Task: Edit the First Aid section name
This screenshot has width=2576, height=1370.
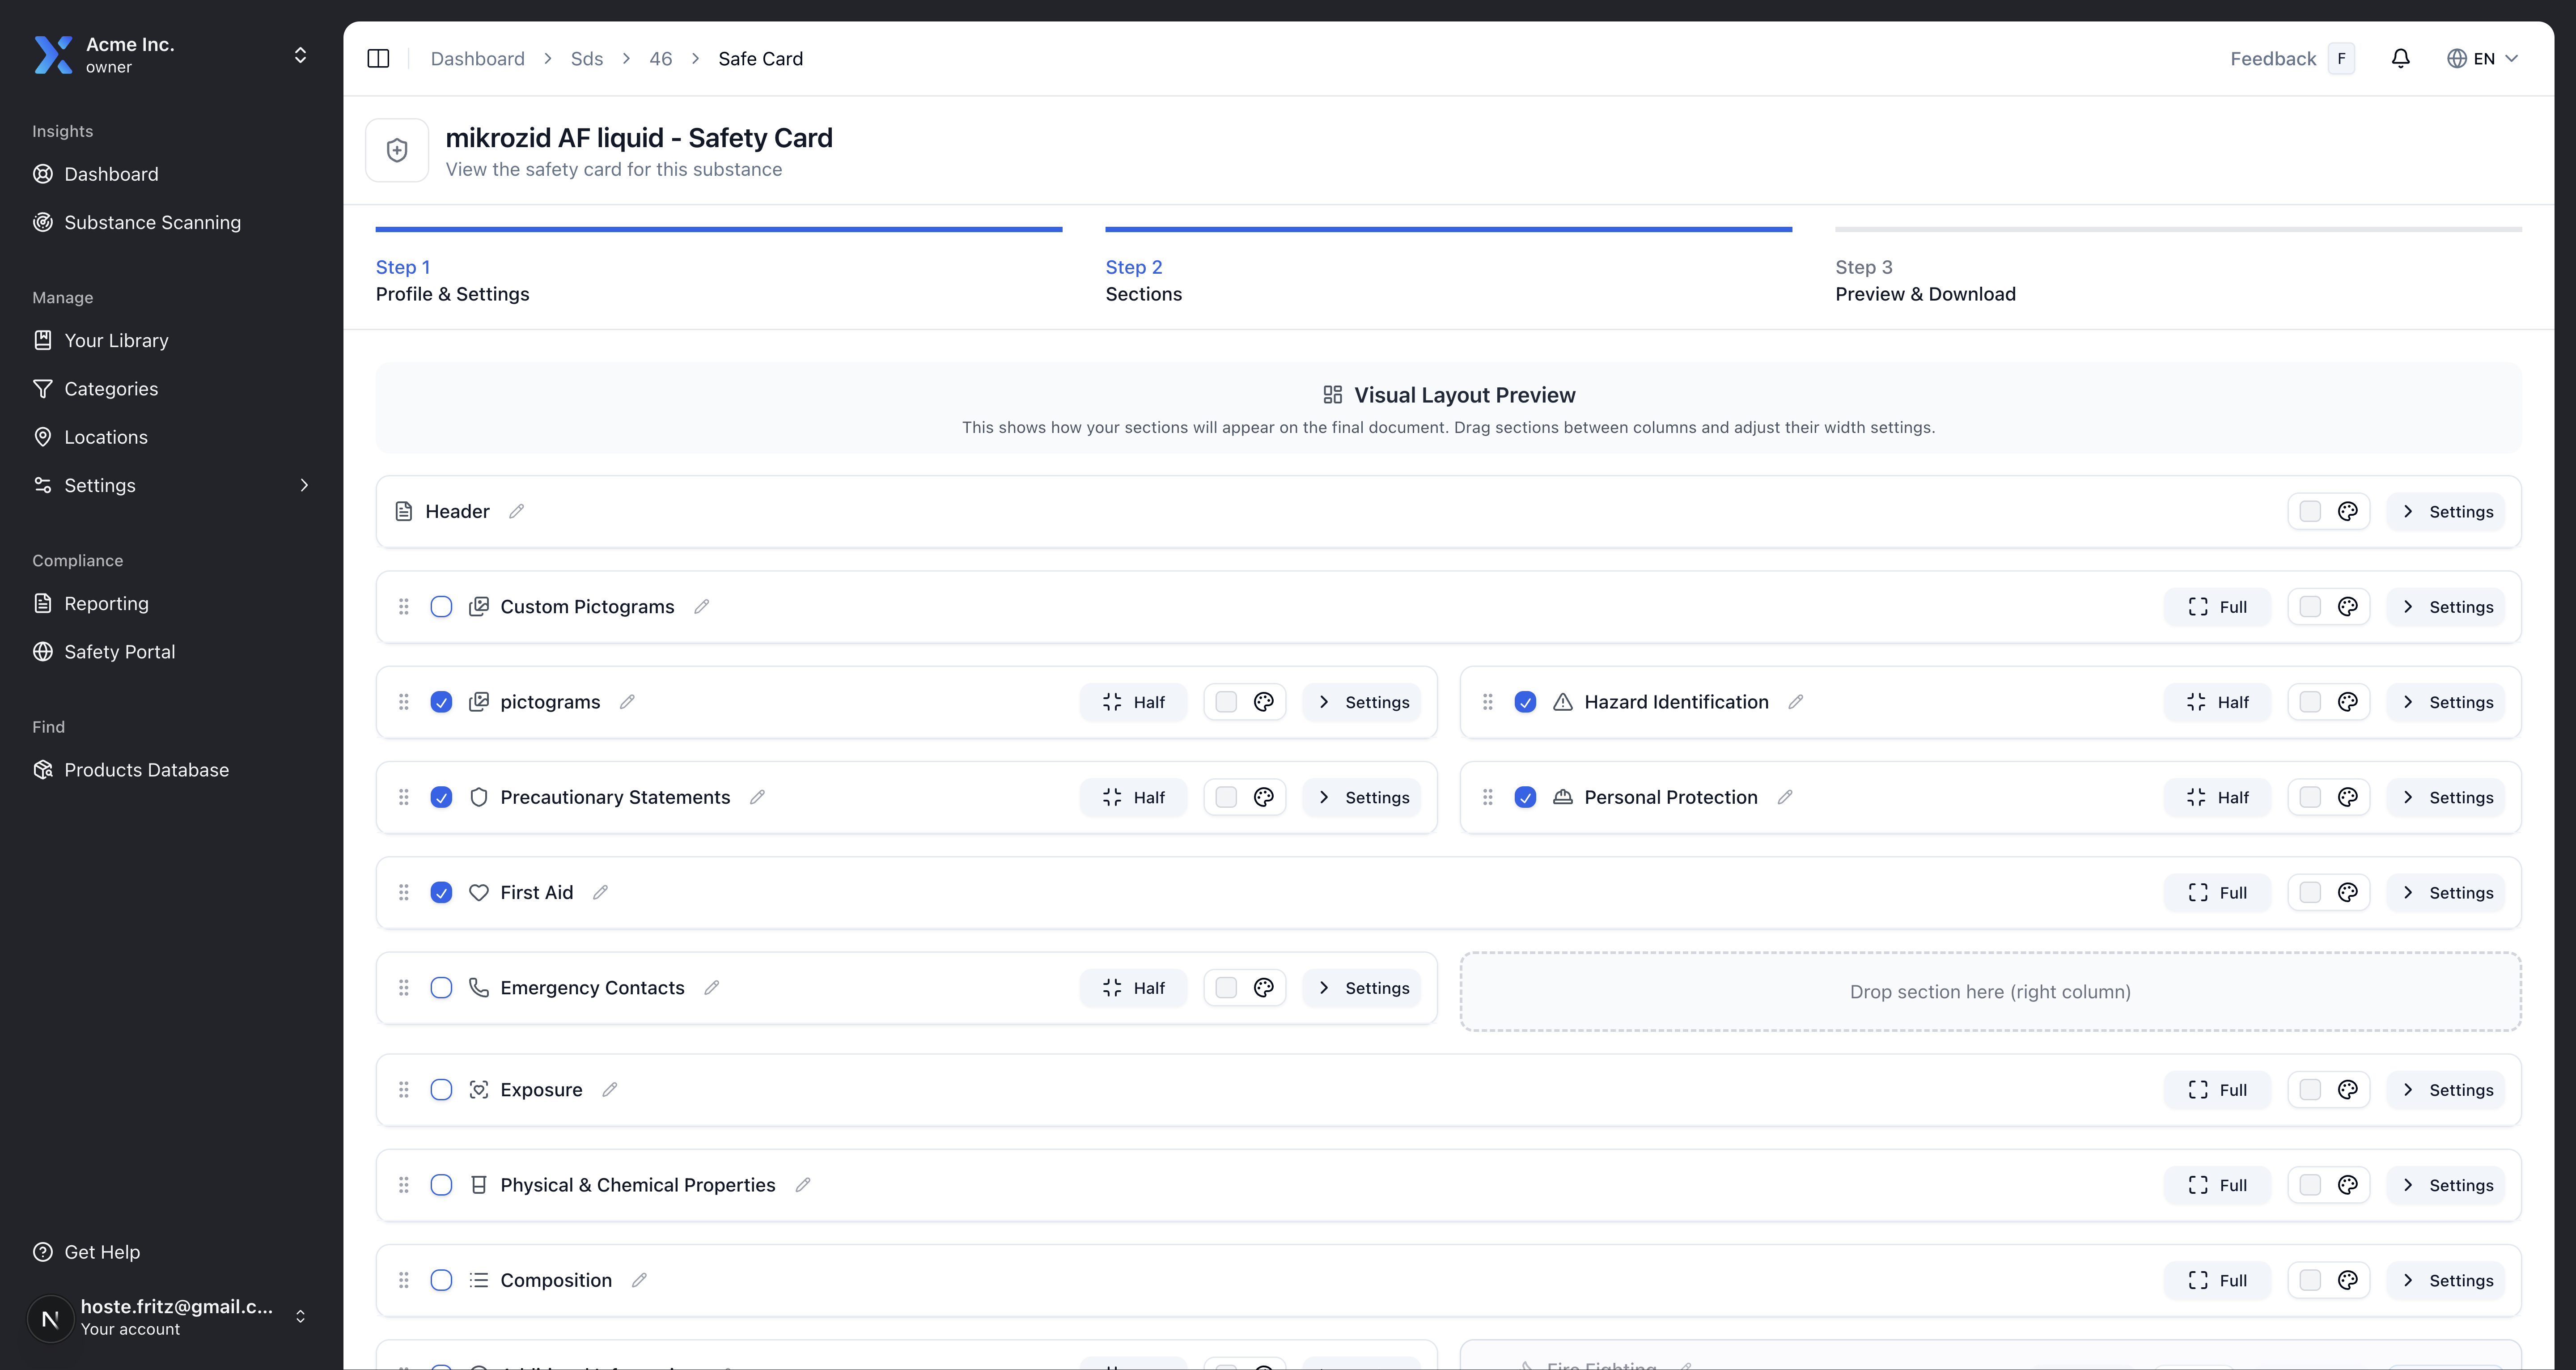Action: (x=600, y=892)
